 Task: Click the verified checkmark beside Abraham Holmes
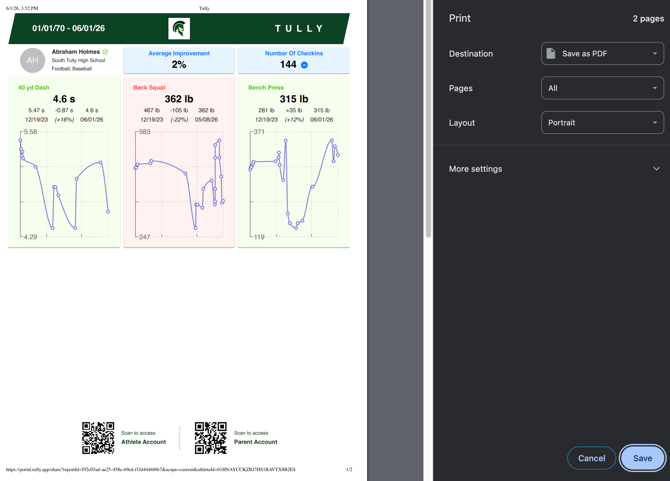[x=106, y=52]
